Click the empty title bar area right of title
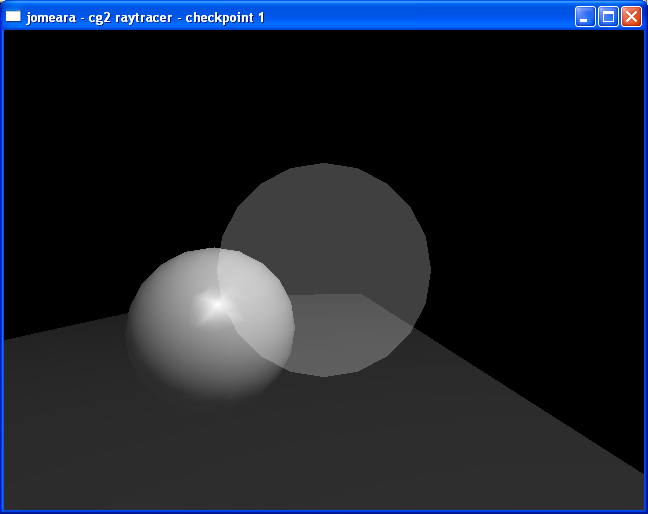The image size is (648, 514). pos(420,17)
